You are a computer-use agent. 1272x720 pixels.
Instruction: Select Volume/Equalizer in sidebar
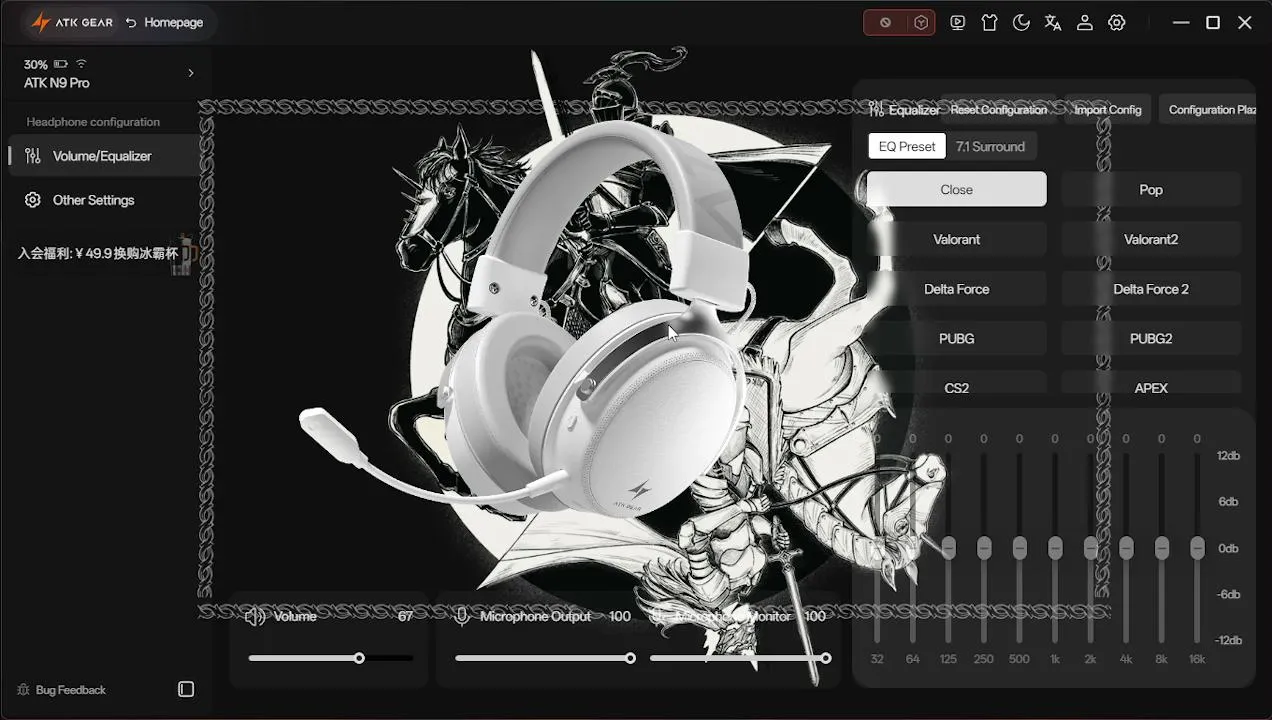click(104, 156)
